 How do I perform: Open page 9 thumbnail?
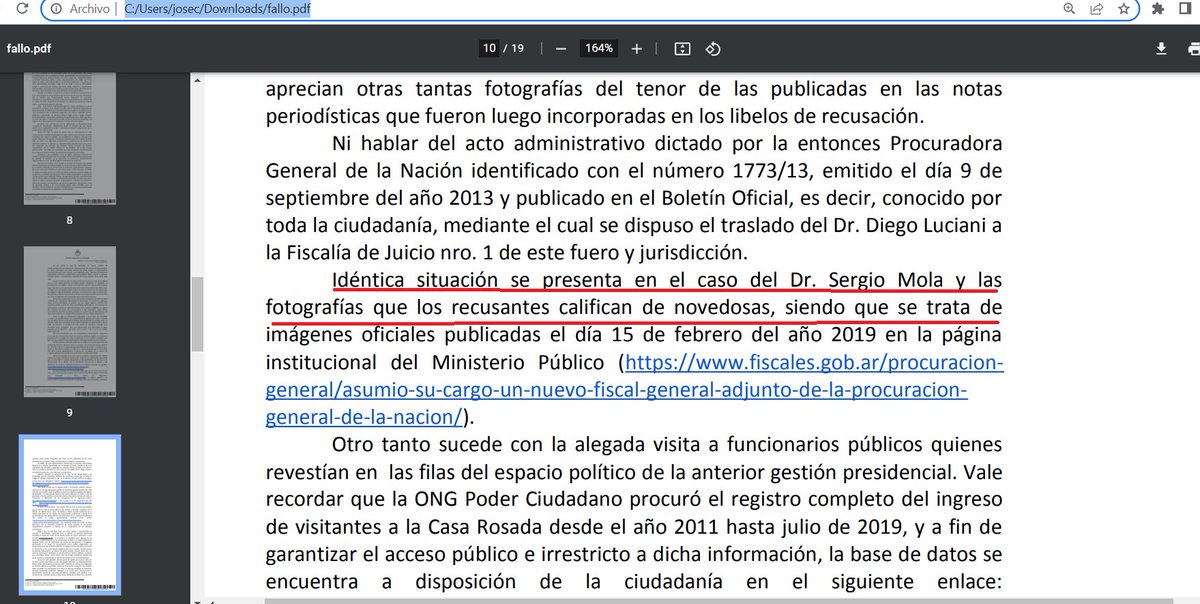(70, 321)
